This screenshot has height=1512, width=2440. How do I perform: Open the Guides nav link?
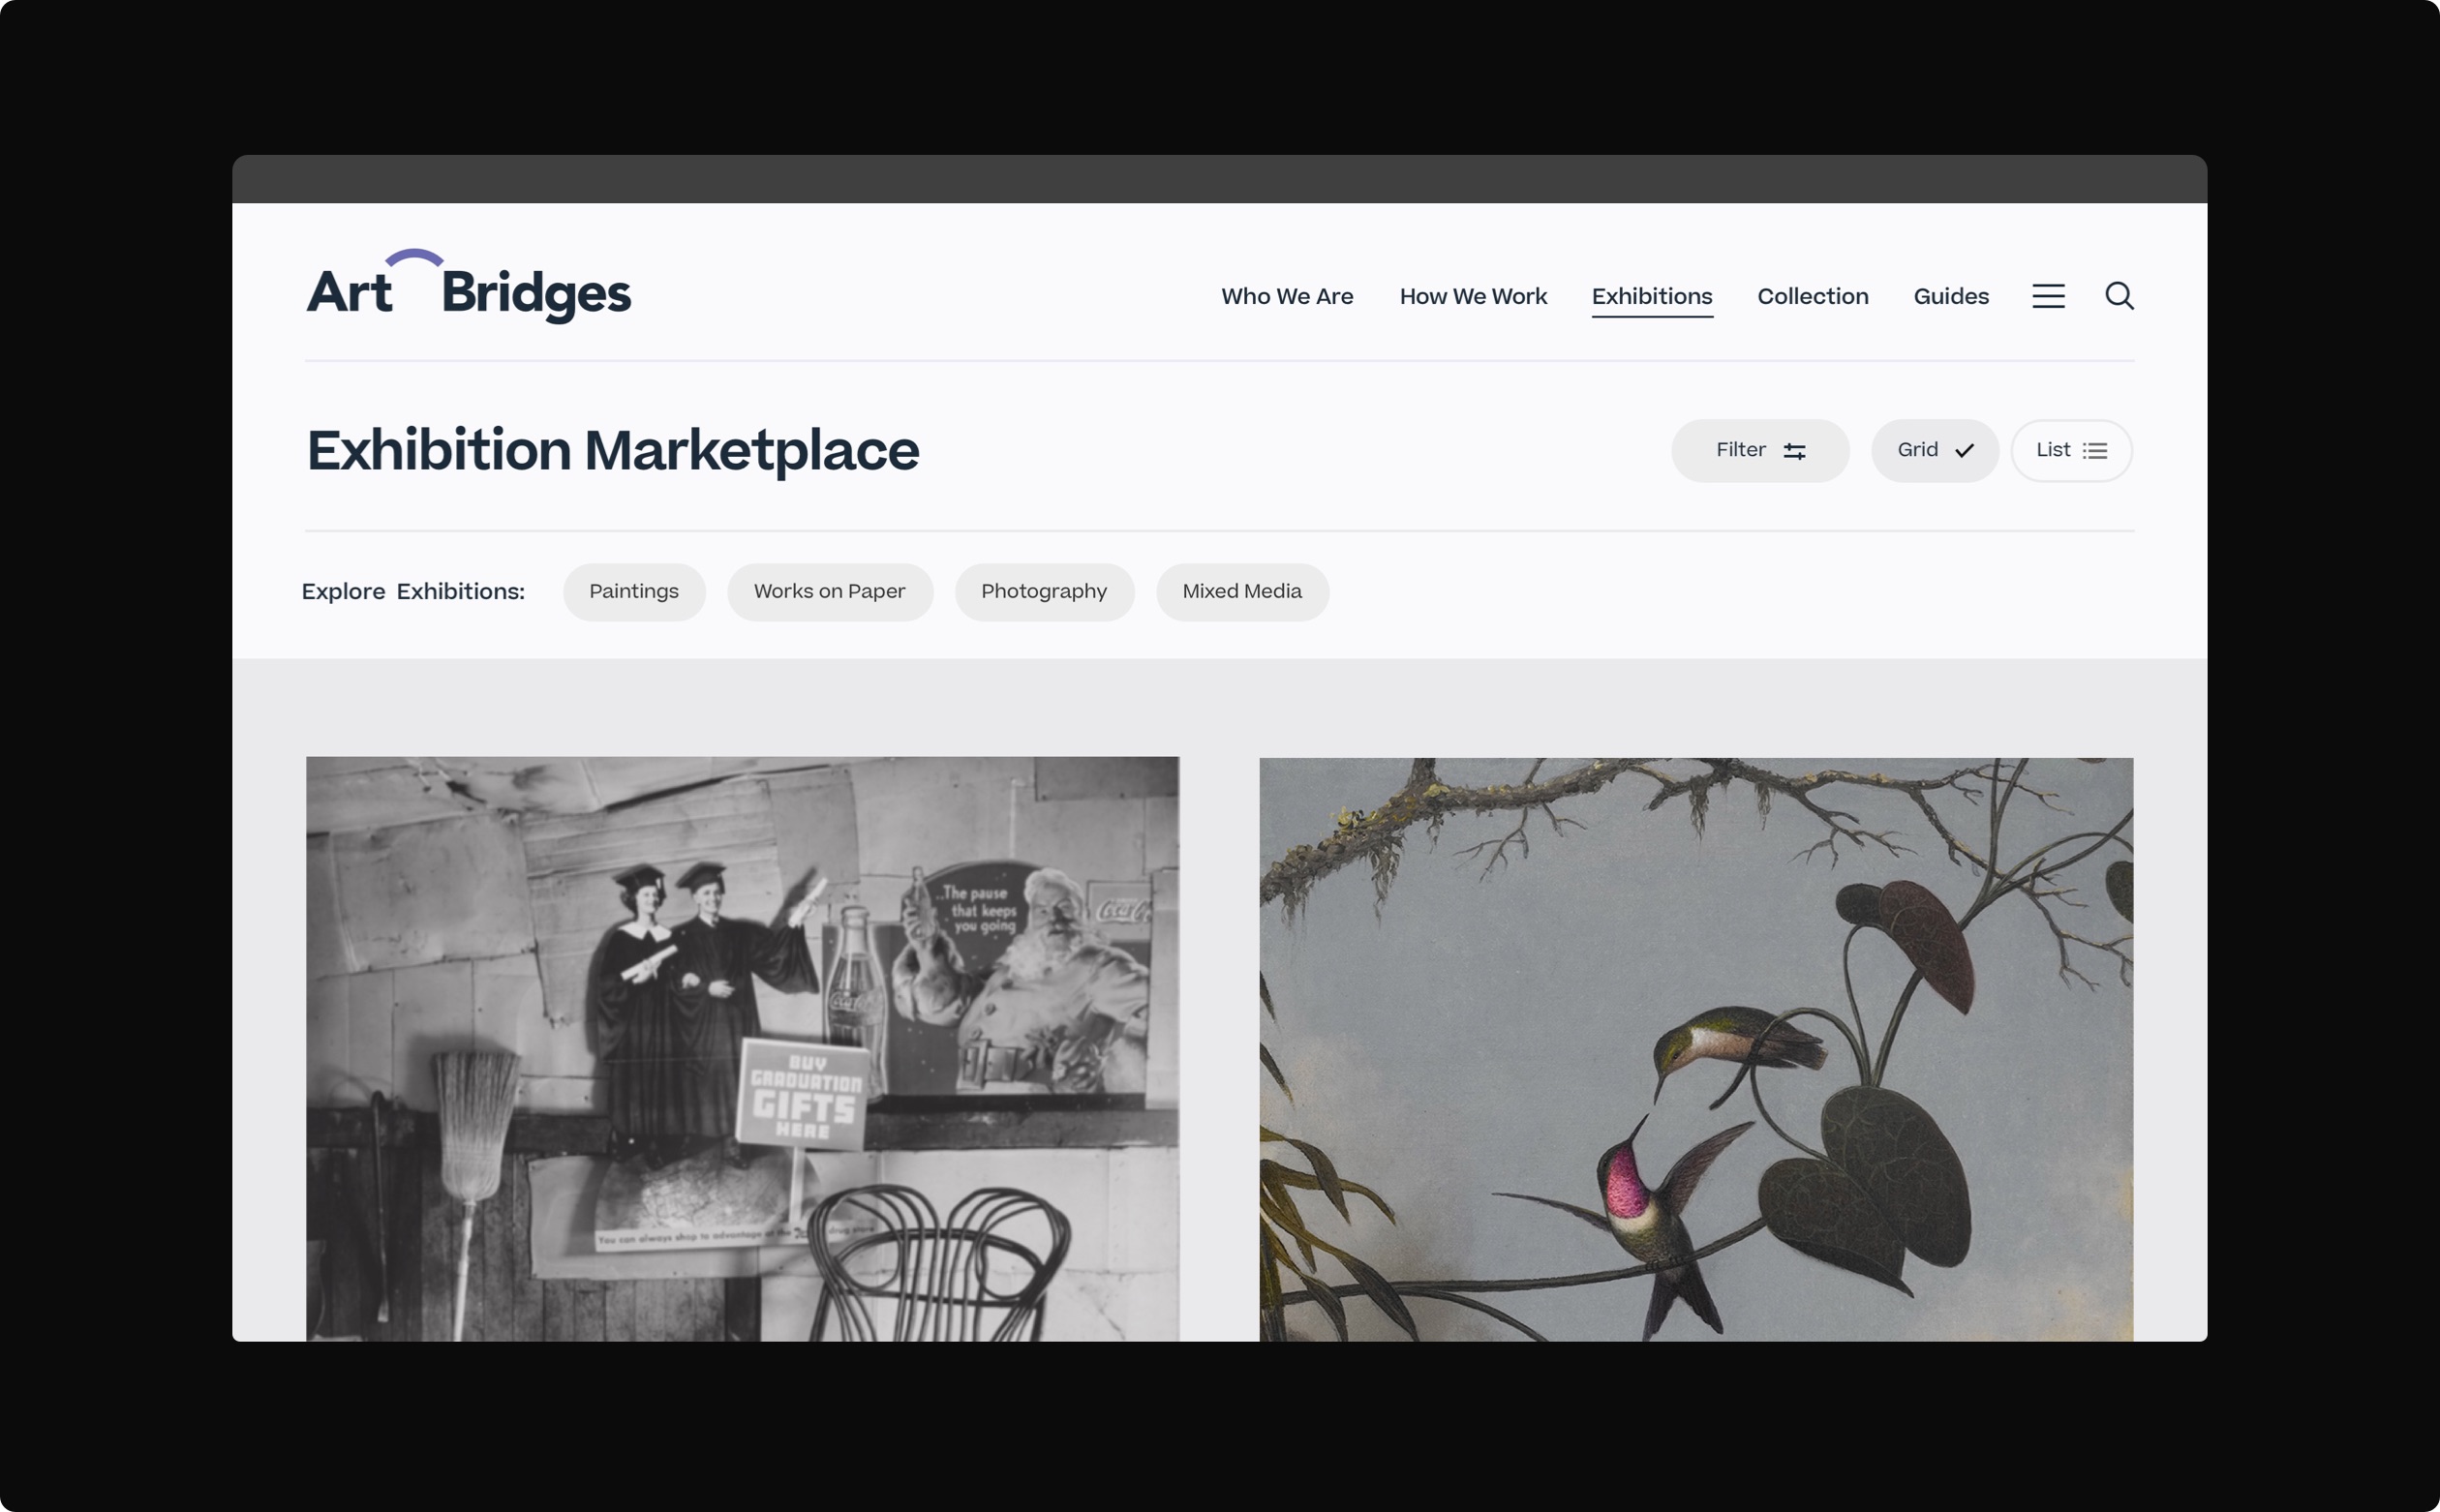pyautogui.click(x=1951, y=296)
